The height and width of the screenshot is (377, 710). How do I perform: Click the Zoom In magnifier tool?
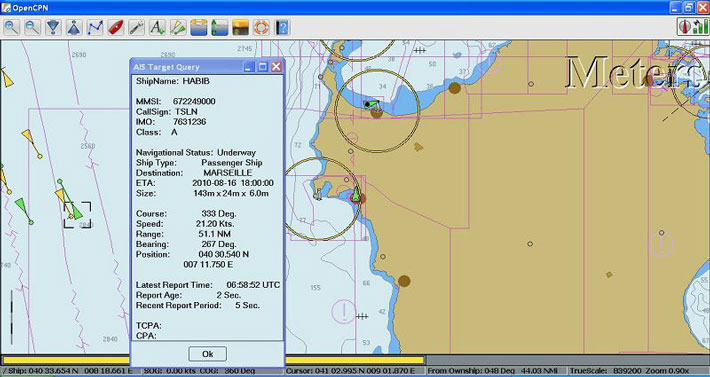(x=11, y=28)
